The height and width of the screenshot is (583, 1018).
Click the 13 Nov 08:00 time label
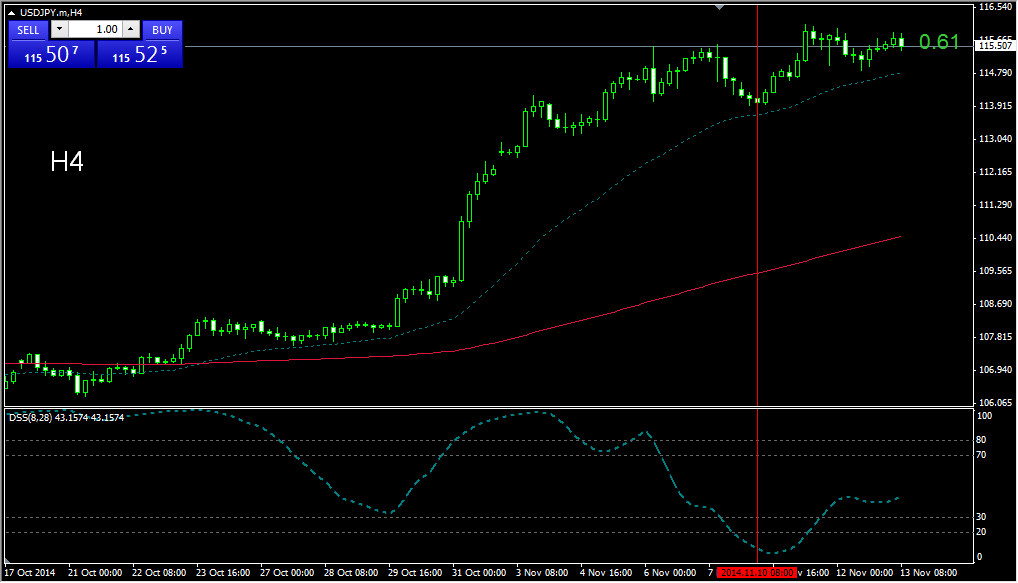coord(928,573)
